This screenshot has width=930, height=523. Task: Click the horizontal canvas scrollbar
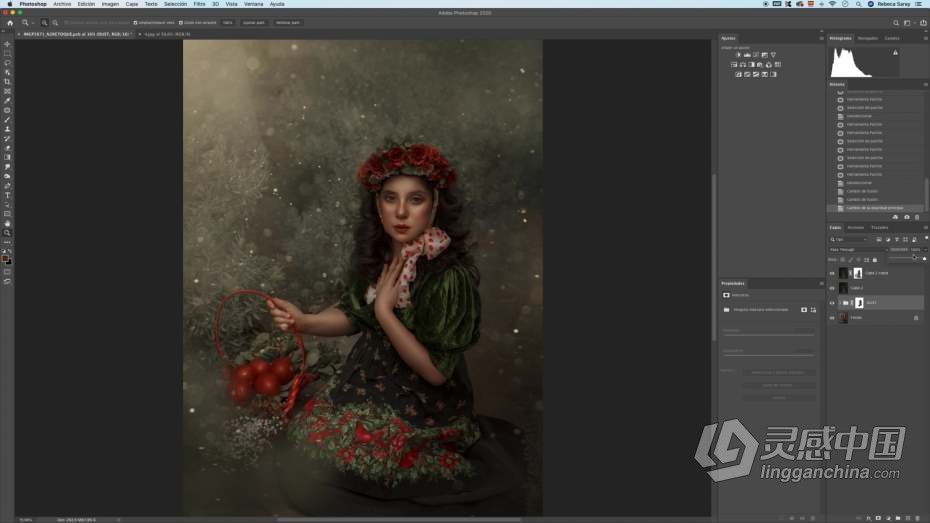[x=399, y=519]
